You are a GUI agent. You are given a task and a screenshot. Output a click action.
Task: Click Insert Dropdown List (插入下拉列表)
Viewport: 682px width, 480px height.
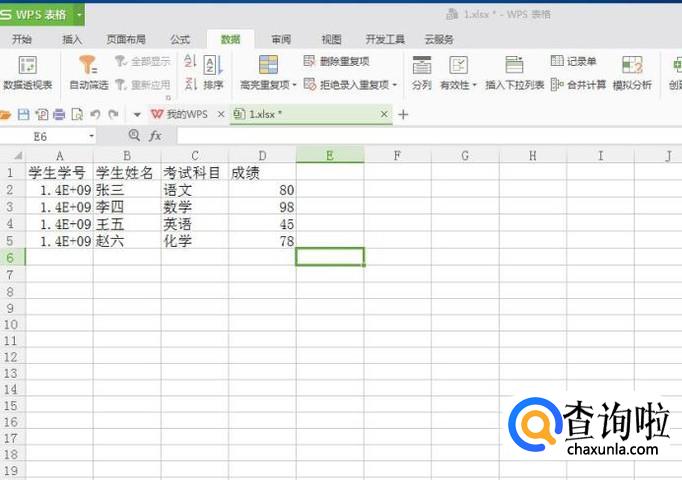(515, 73)
